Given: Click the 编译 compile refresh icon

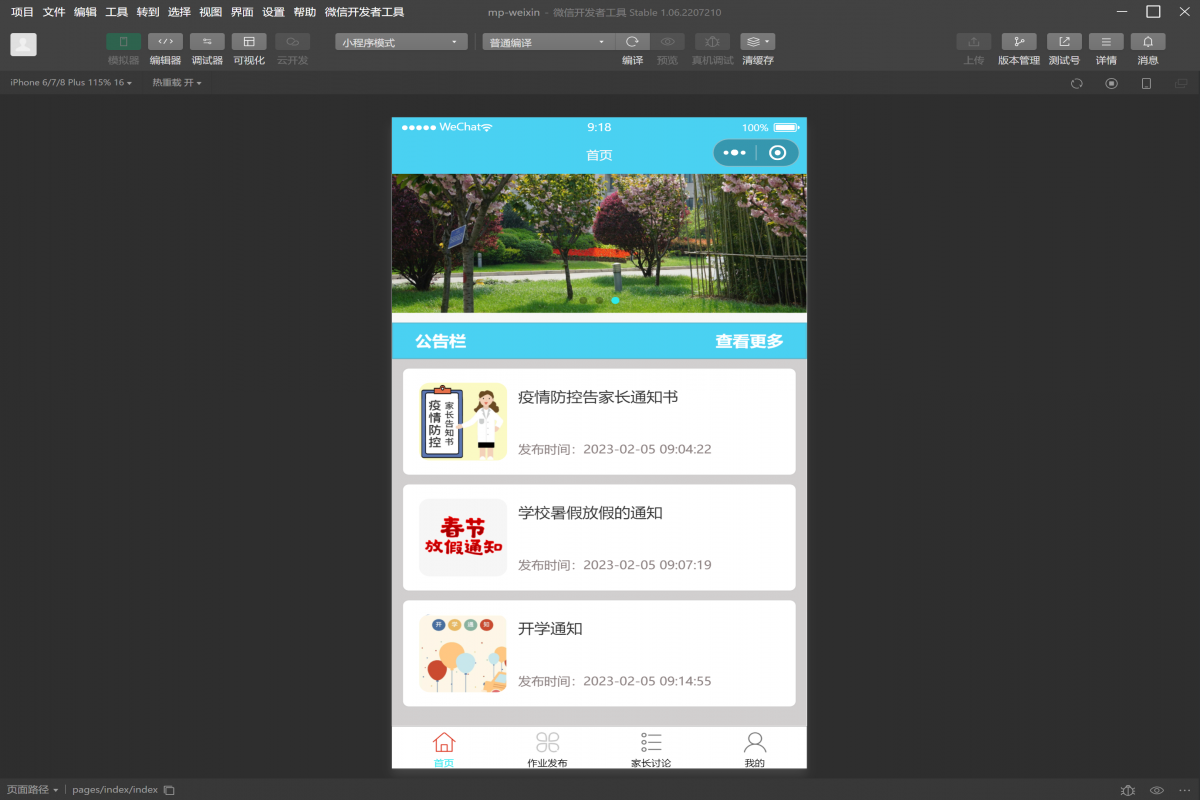Looking at the screenshot, I should [x=633, y=41].
